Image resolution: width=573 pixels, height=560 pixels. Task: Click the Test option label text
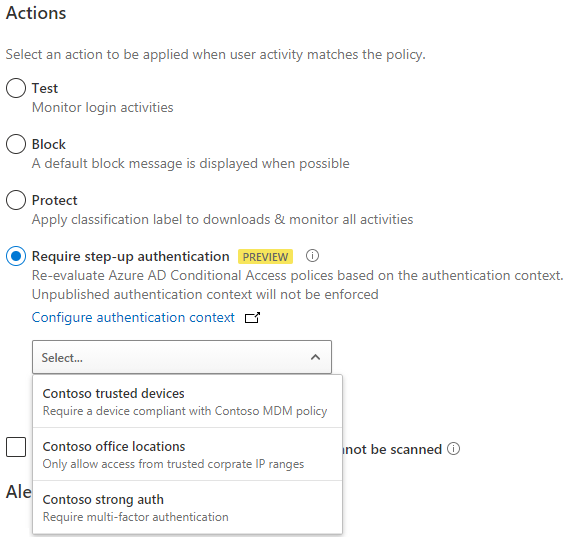point(45,88)
